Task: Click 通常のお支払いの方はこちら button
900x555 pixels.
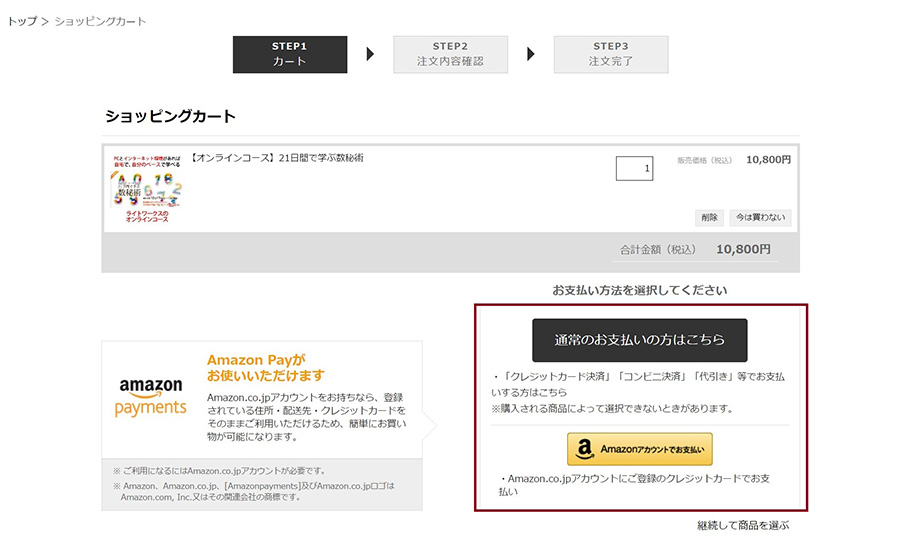Action: click(640, 340)
